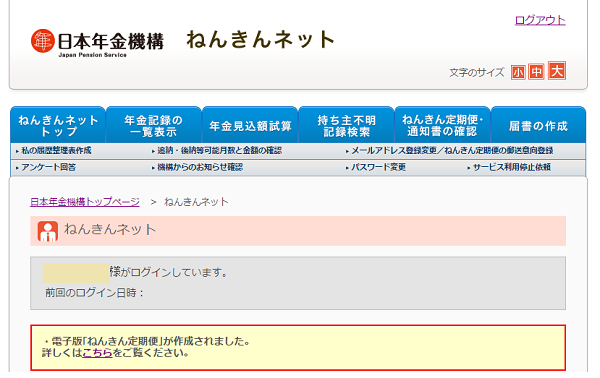Open メールアドレス登録変更 submenu link
Screen dimensions: 600x378
point(452,150)
